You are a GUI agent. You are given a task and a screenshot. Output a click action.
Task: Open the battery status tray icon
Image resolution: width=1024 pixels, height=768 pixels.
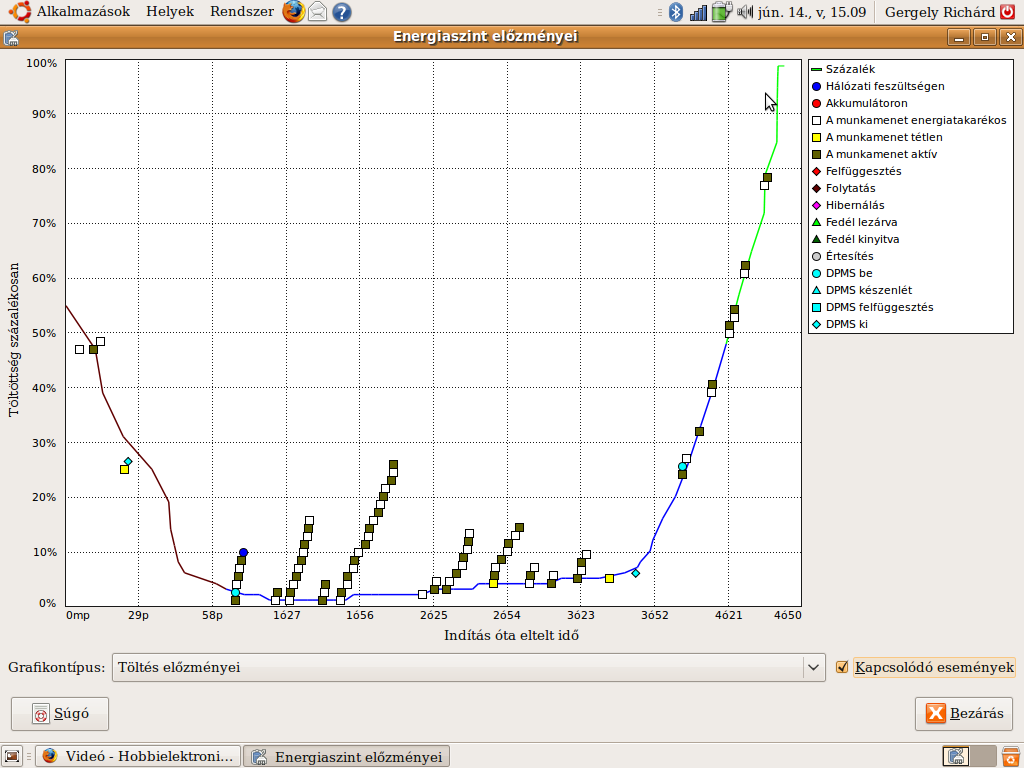[x=722, y=12]
